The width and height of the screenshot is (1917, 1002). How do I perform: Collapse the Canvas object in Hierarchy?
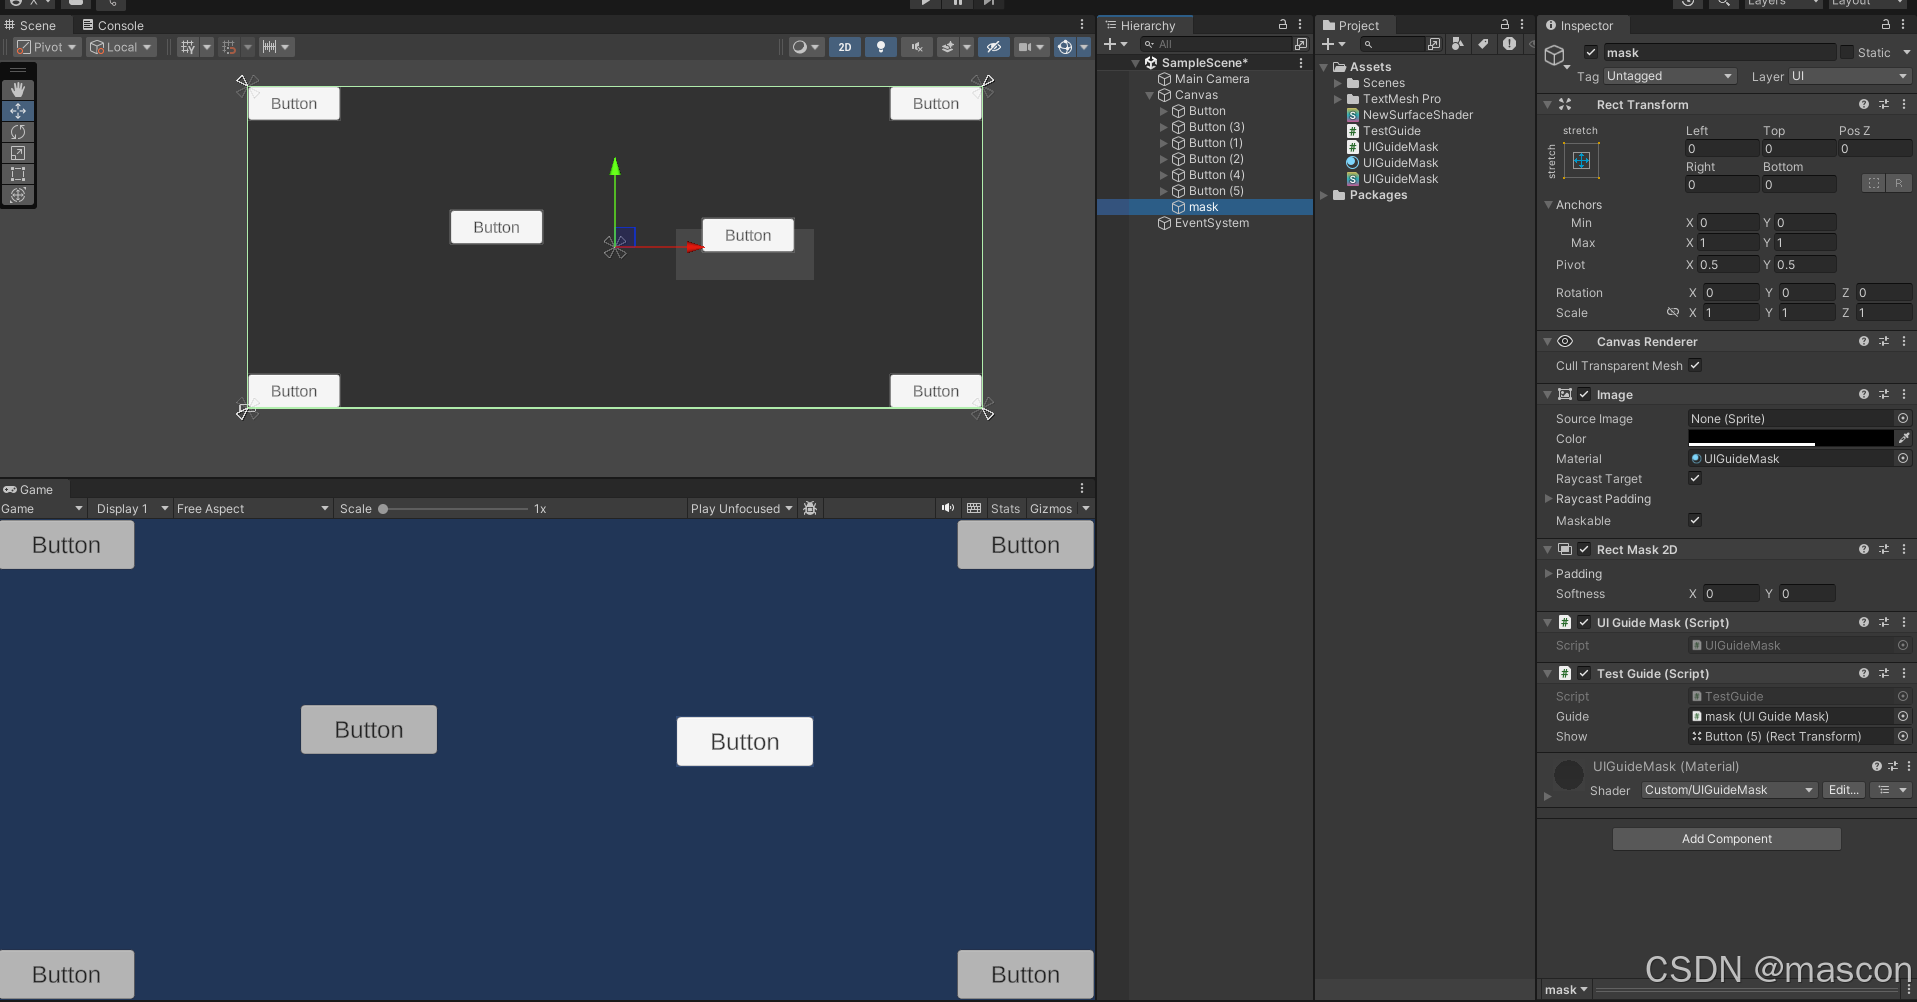click(x=1148, y=95)
